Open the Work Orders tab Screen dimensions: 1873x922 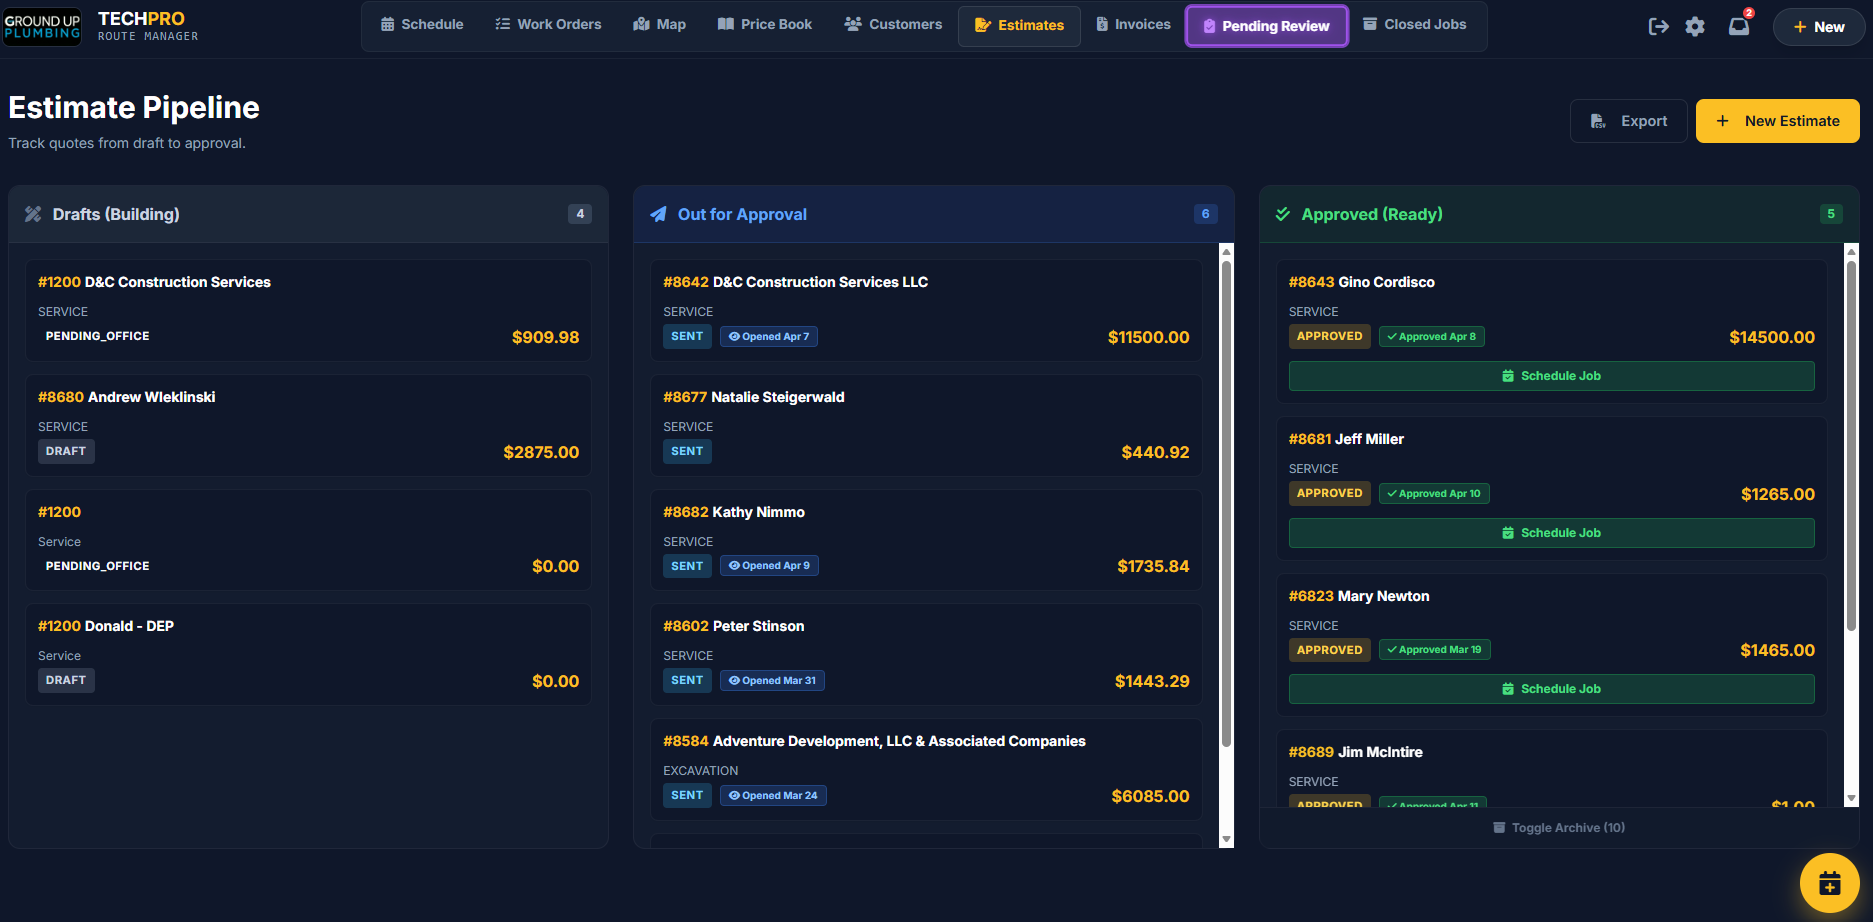click(548, 25)
